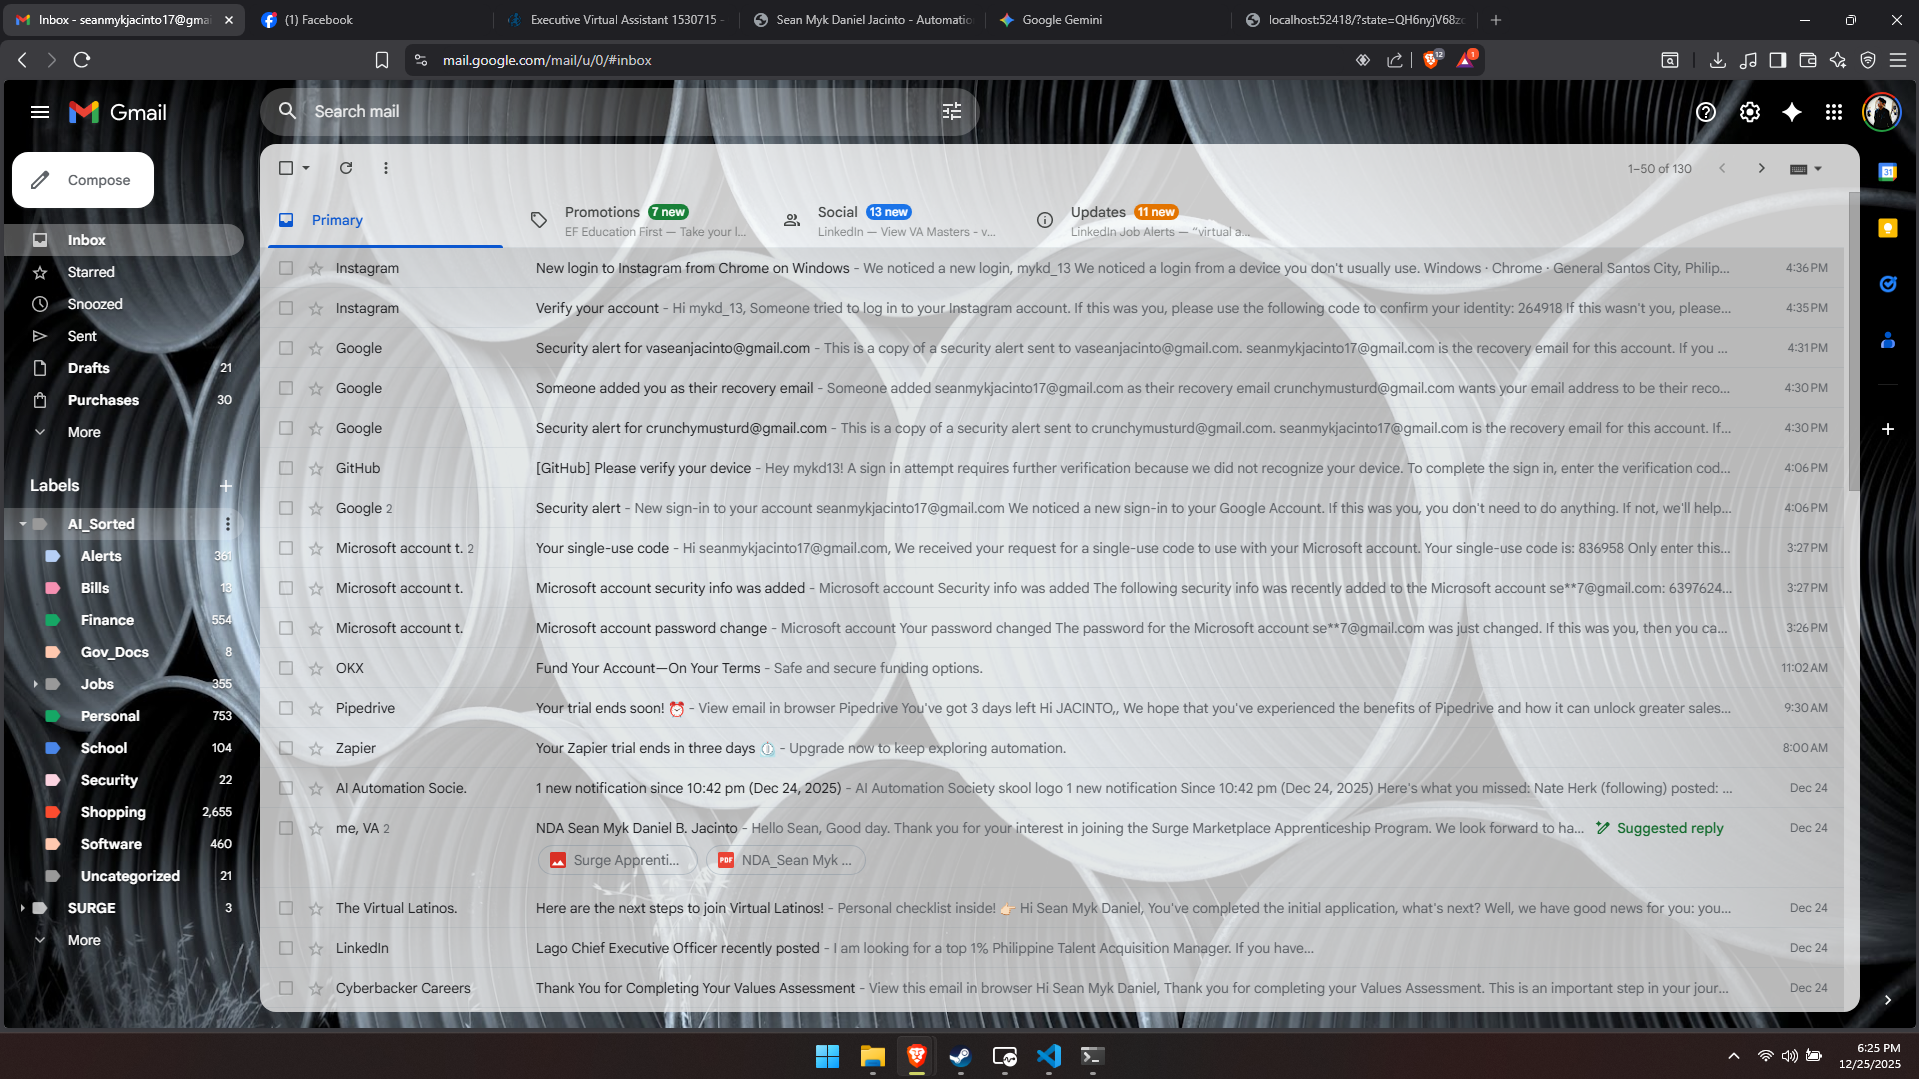Image resolution: width=1919 pixels, height=1079 pixels.
Task: Open Brave Shields icon in address bar
Action: (x=1431, y=60)
